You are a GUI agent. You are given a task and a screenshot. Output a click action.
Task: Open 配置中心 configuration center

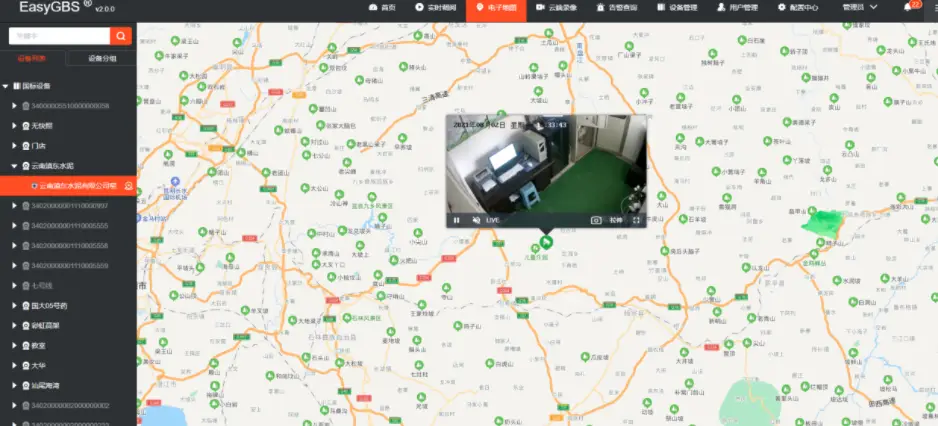point(797,8)
